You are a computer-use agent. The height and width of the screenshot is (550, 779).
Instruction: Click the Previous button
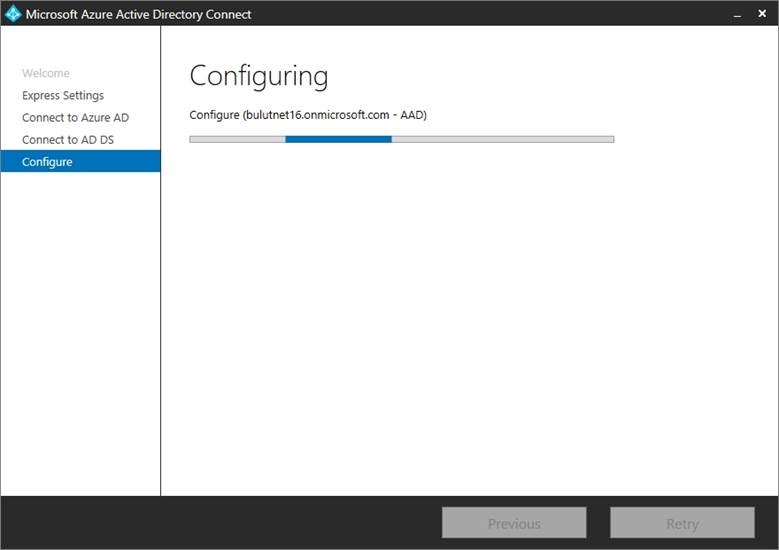[x=514, y=523]
